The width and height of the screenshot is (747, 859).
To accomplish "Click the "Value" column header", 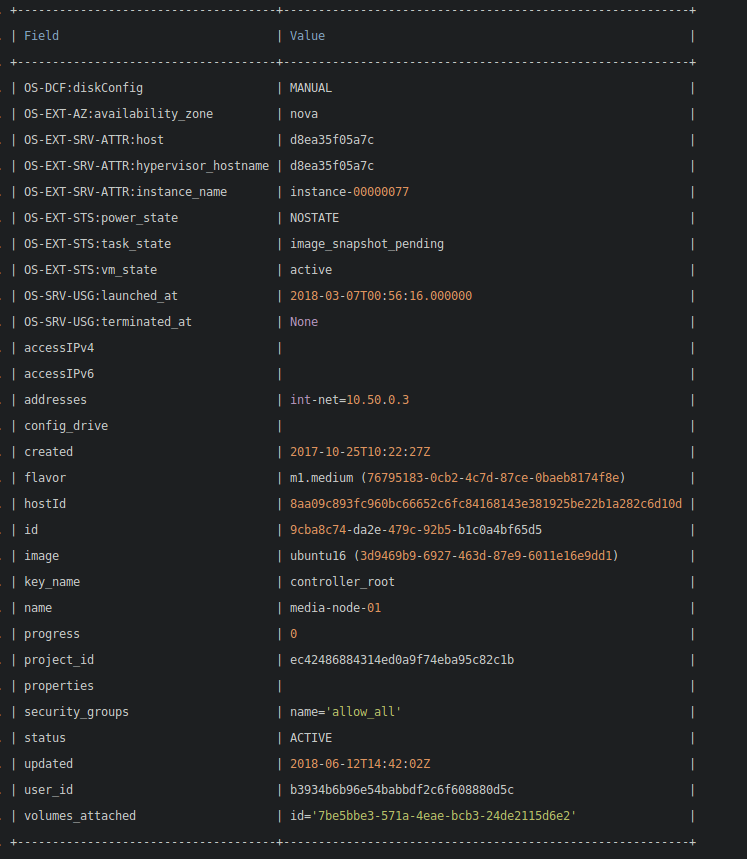I will point(307,36).
